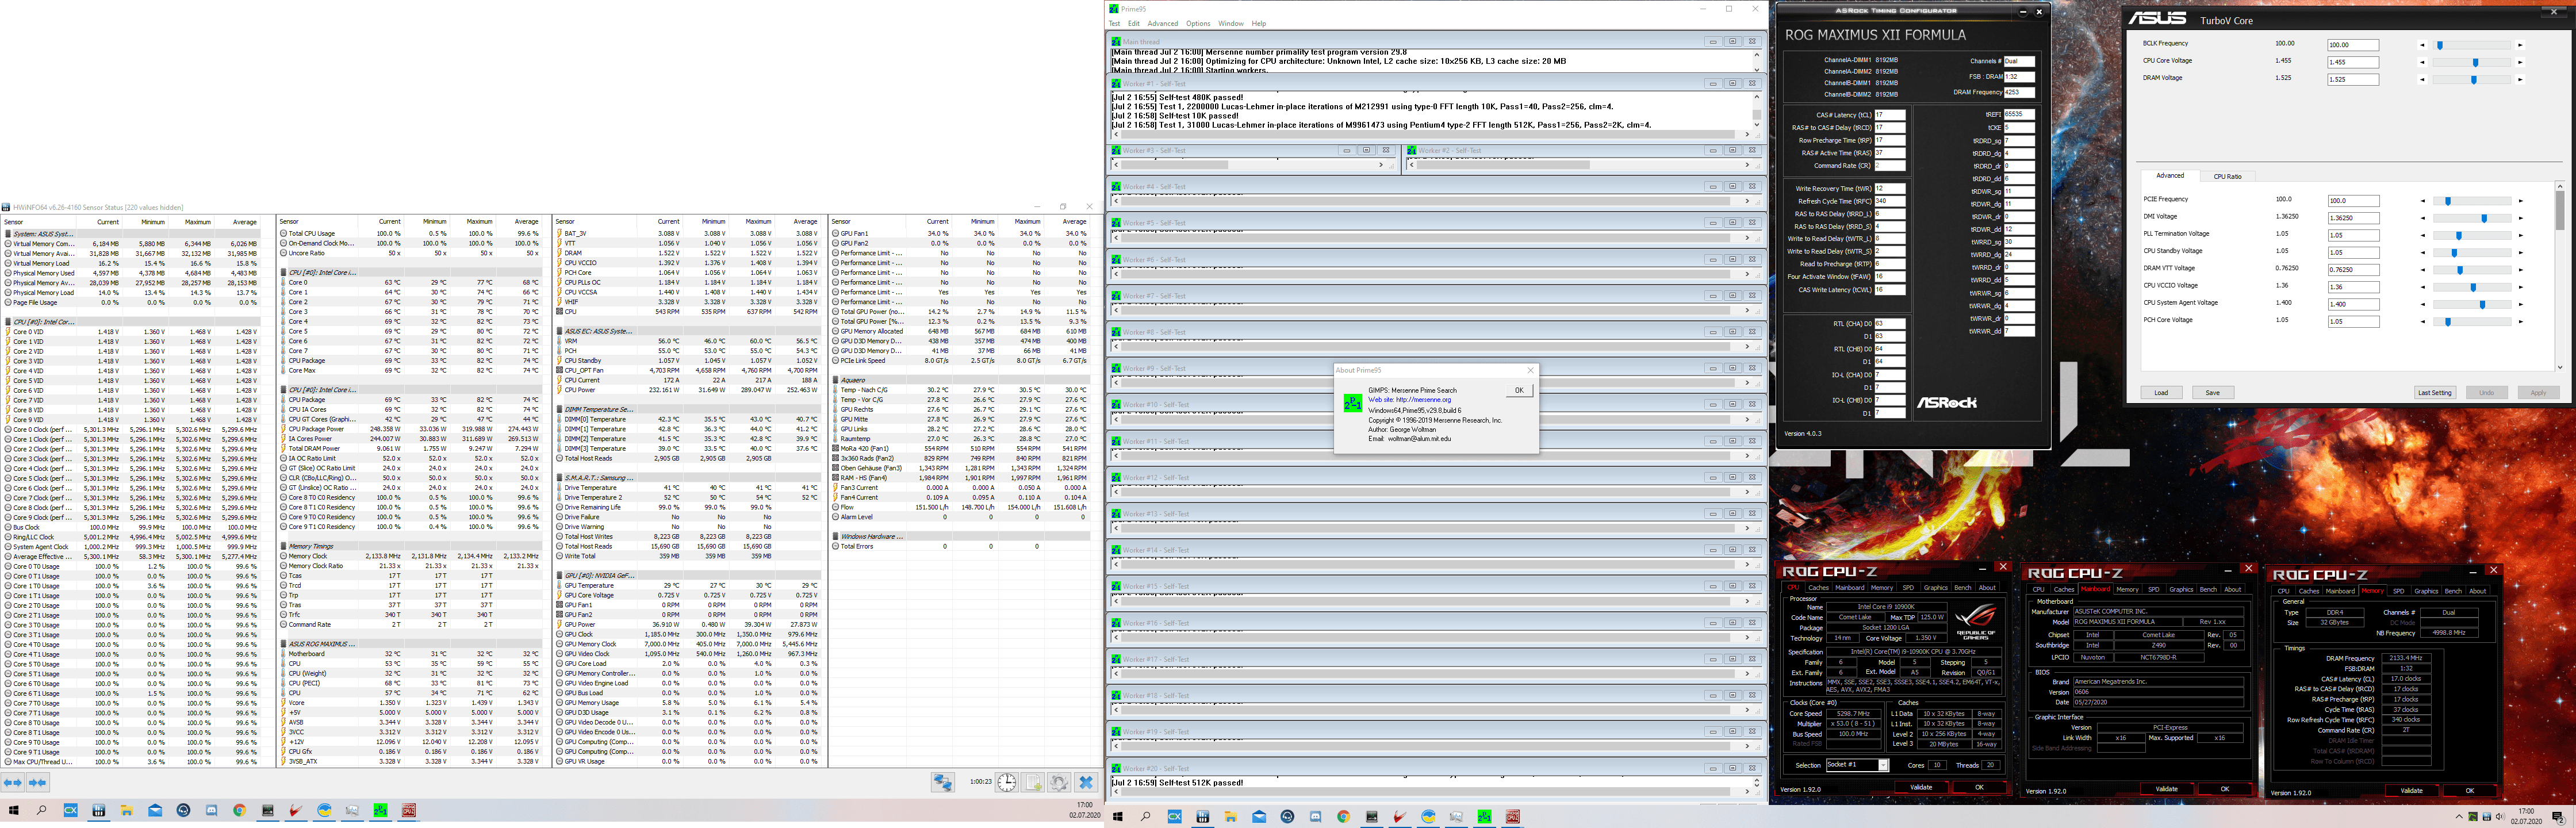Open SPD tab in first CPU-Z window
The image size is (2576, 828).
(x=1908, y=588)
